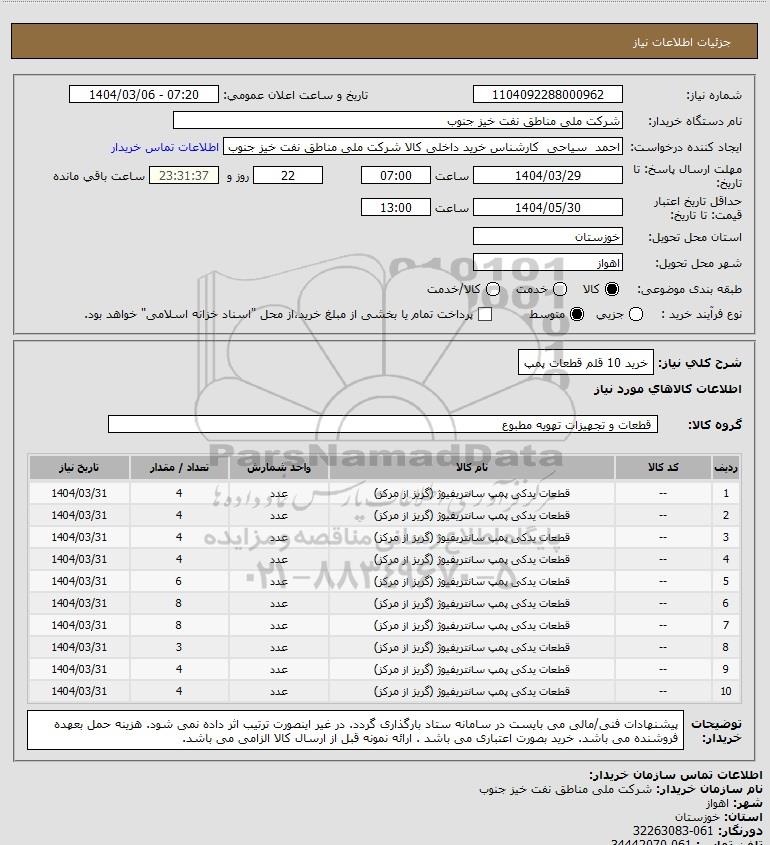This screenshot has width=770, height=845.
Task: Click the quantity 6 in row 5
Action: [178, 581]
